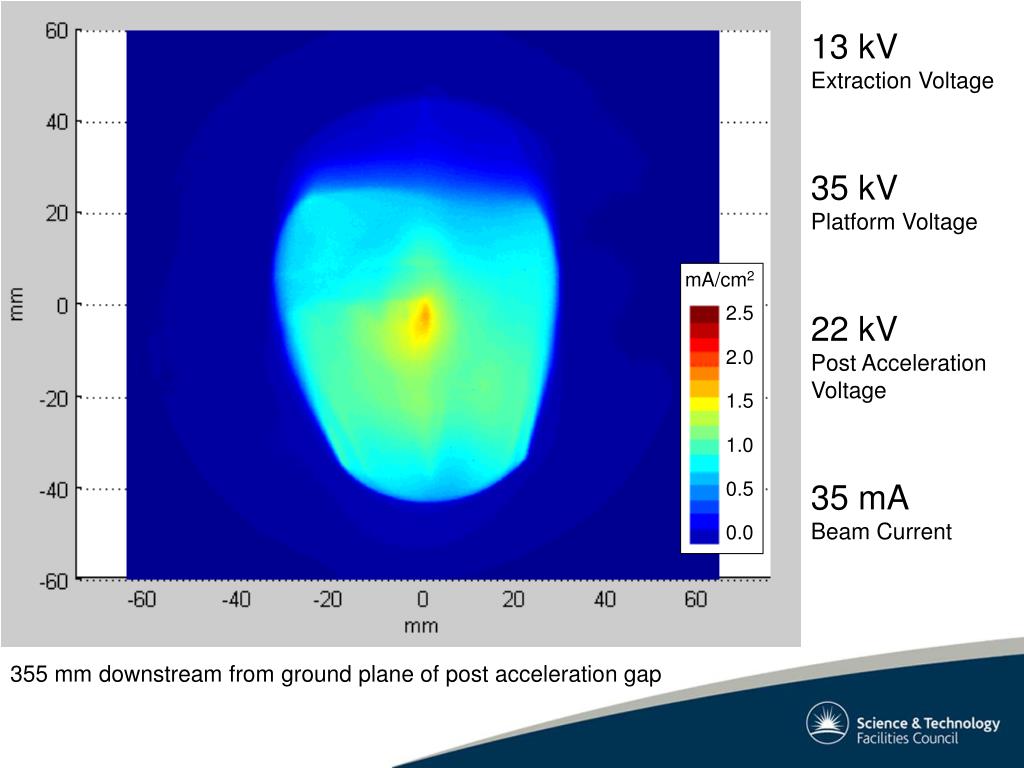1024x768 pixels.
Task: Click the y-axis tick label '20'
Action: [57, 214]
